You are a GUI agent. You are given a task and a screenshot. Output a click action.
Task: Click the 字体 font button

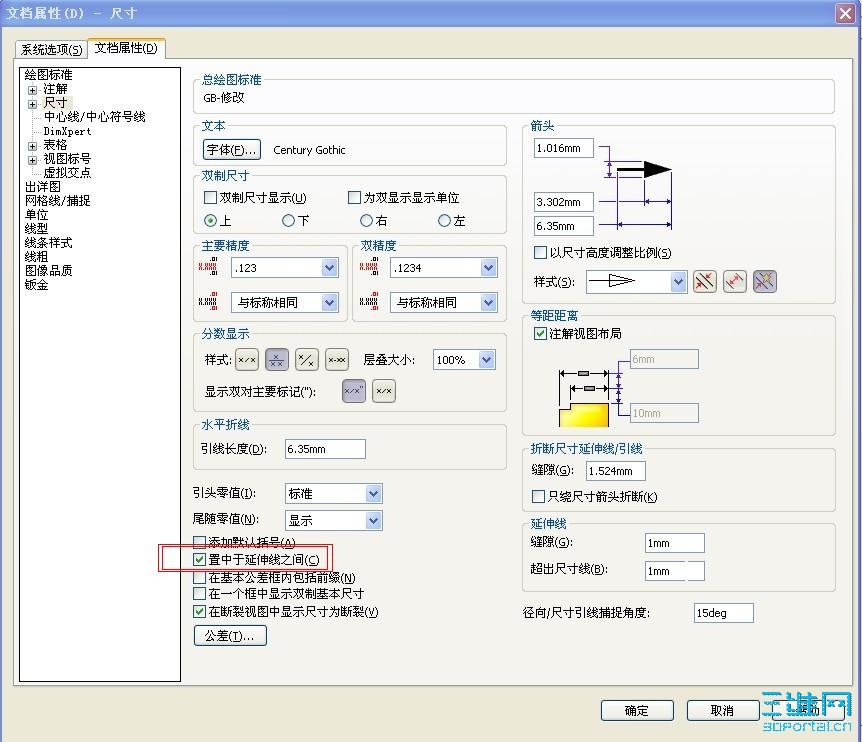(x=232, y=149)
